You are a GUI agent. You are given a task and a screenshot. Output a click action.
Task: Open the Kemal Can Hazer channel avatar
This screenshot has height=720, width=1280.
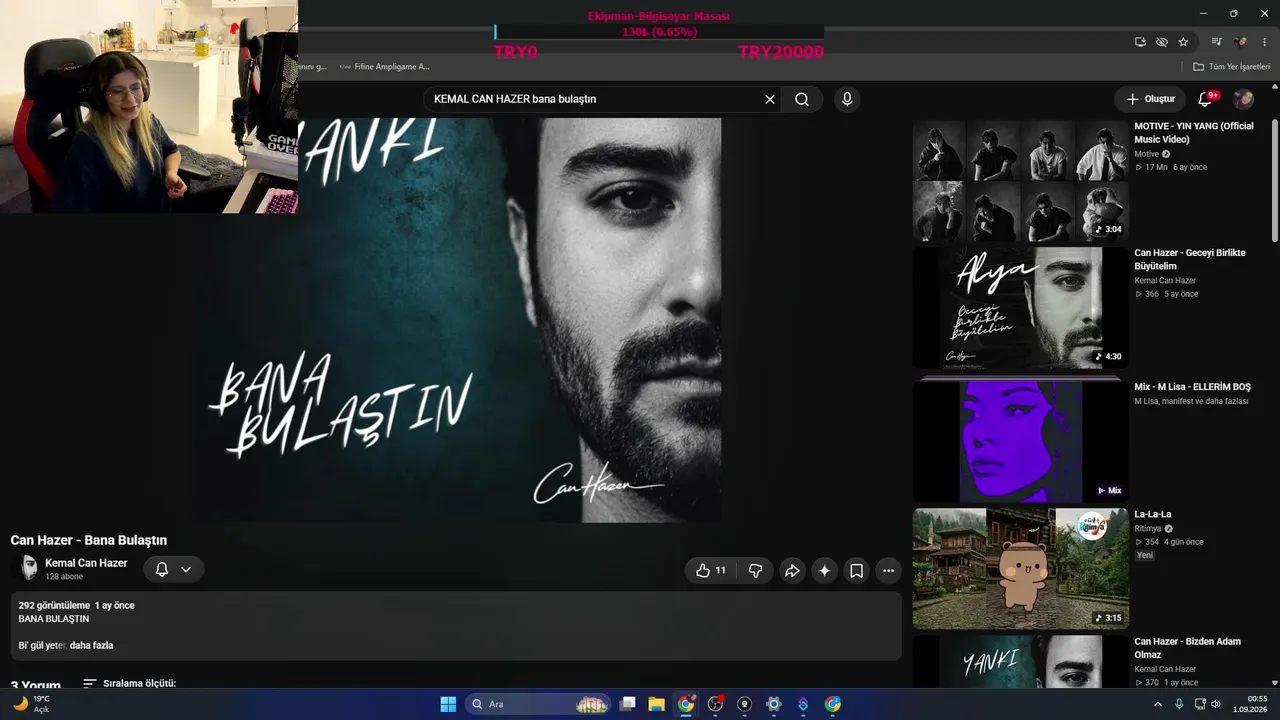tap(28, 569)
